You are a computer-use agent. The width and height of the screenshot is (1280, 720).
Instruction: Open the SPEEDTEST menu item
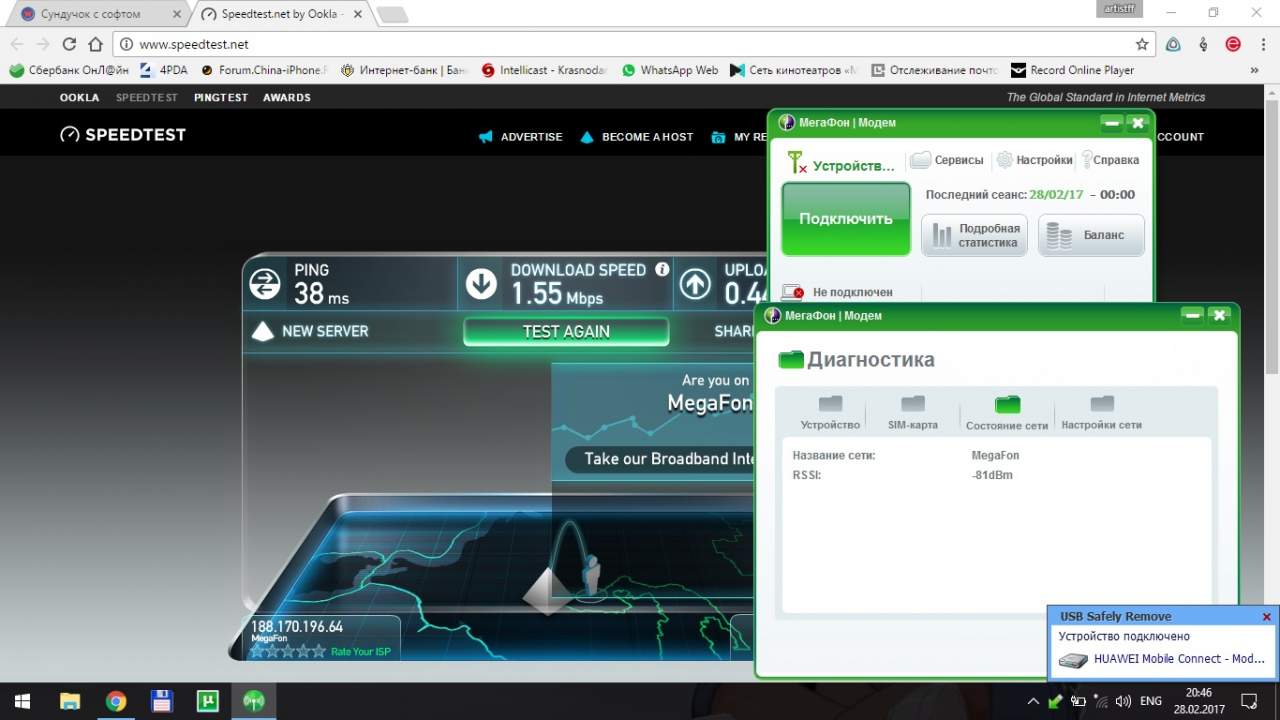(x=147, y=97)
